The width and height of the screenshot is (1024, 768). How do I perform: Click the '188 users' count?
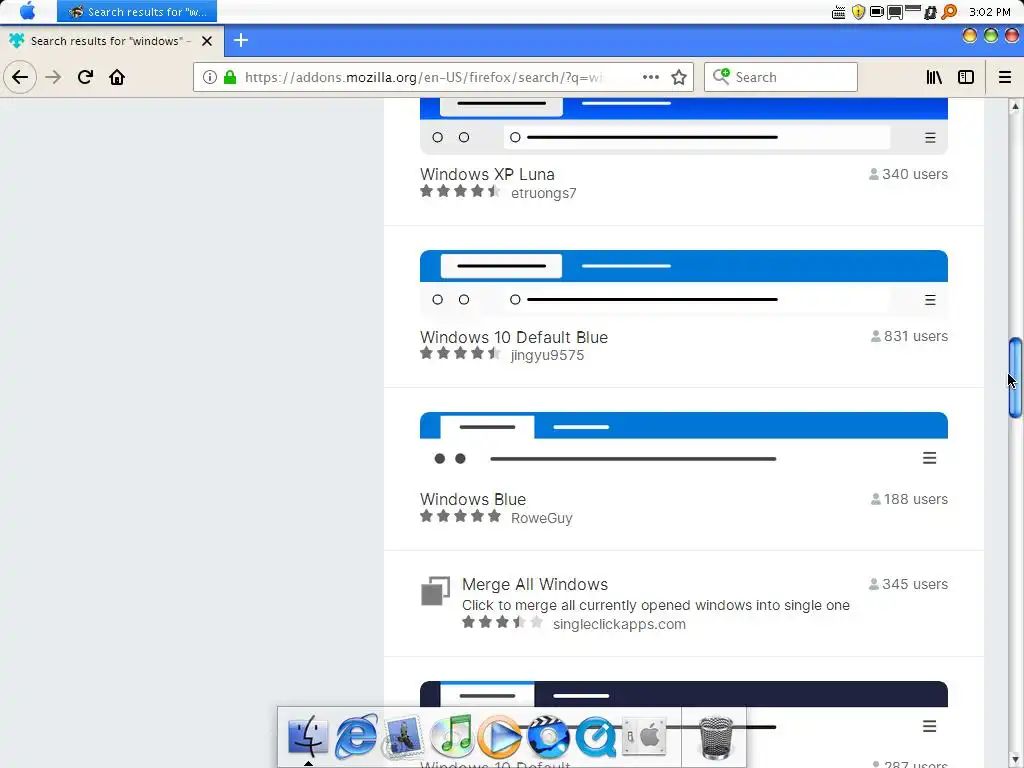(x=909, y=499)
